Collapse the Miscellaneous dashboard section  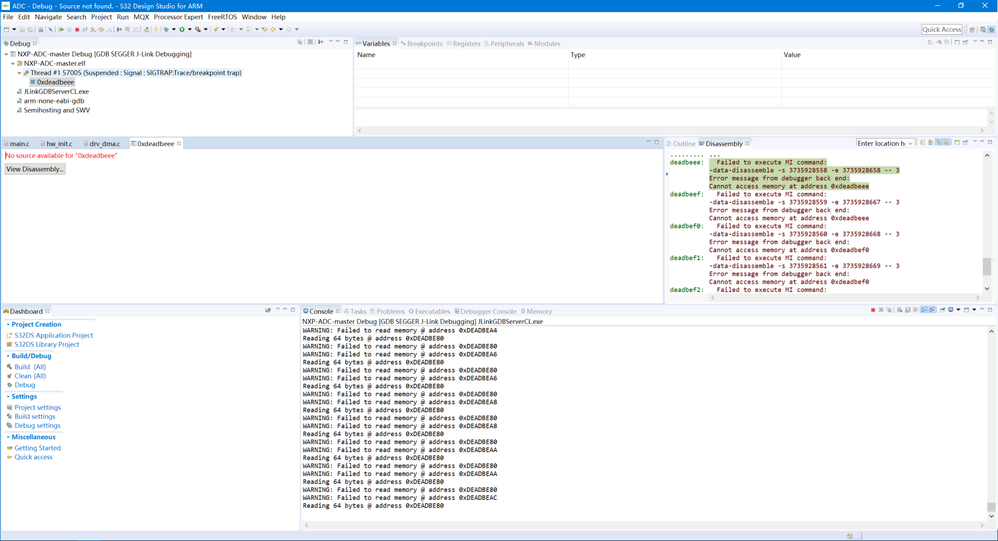[8, 437]
